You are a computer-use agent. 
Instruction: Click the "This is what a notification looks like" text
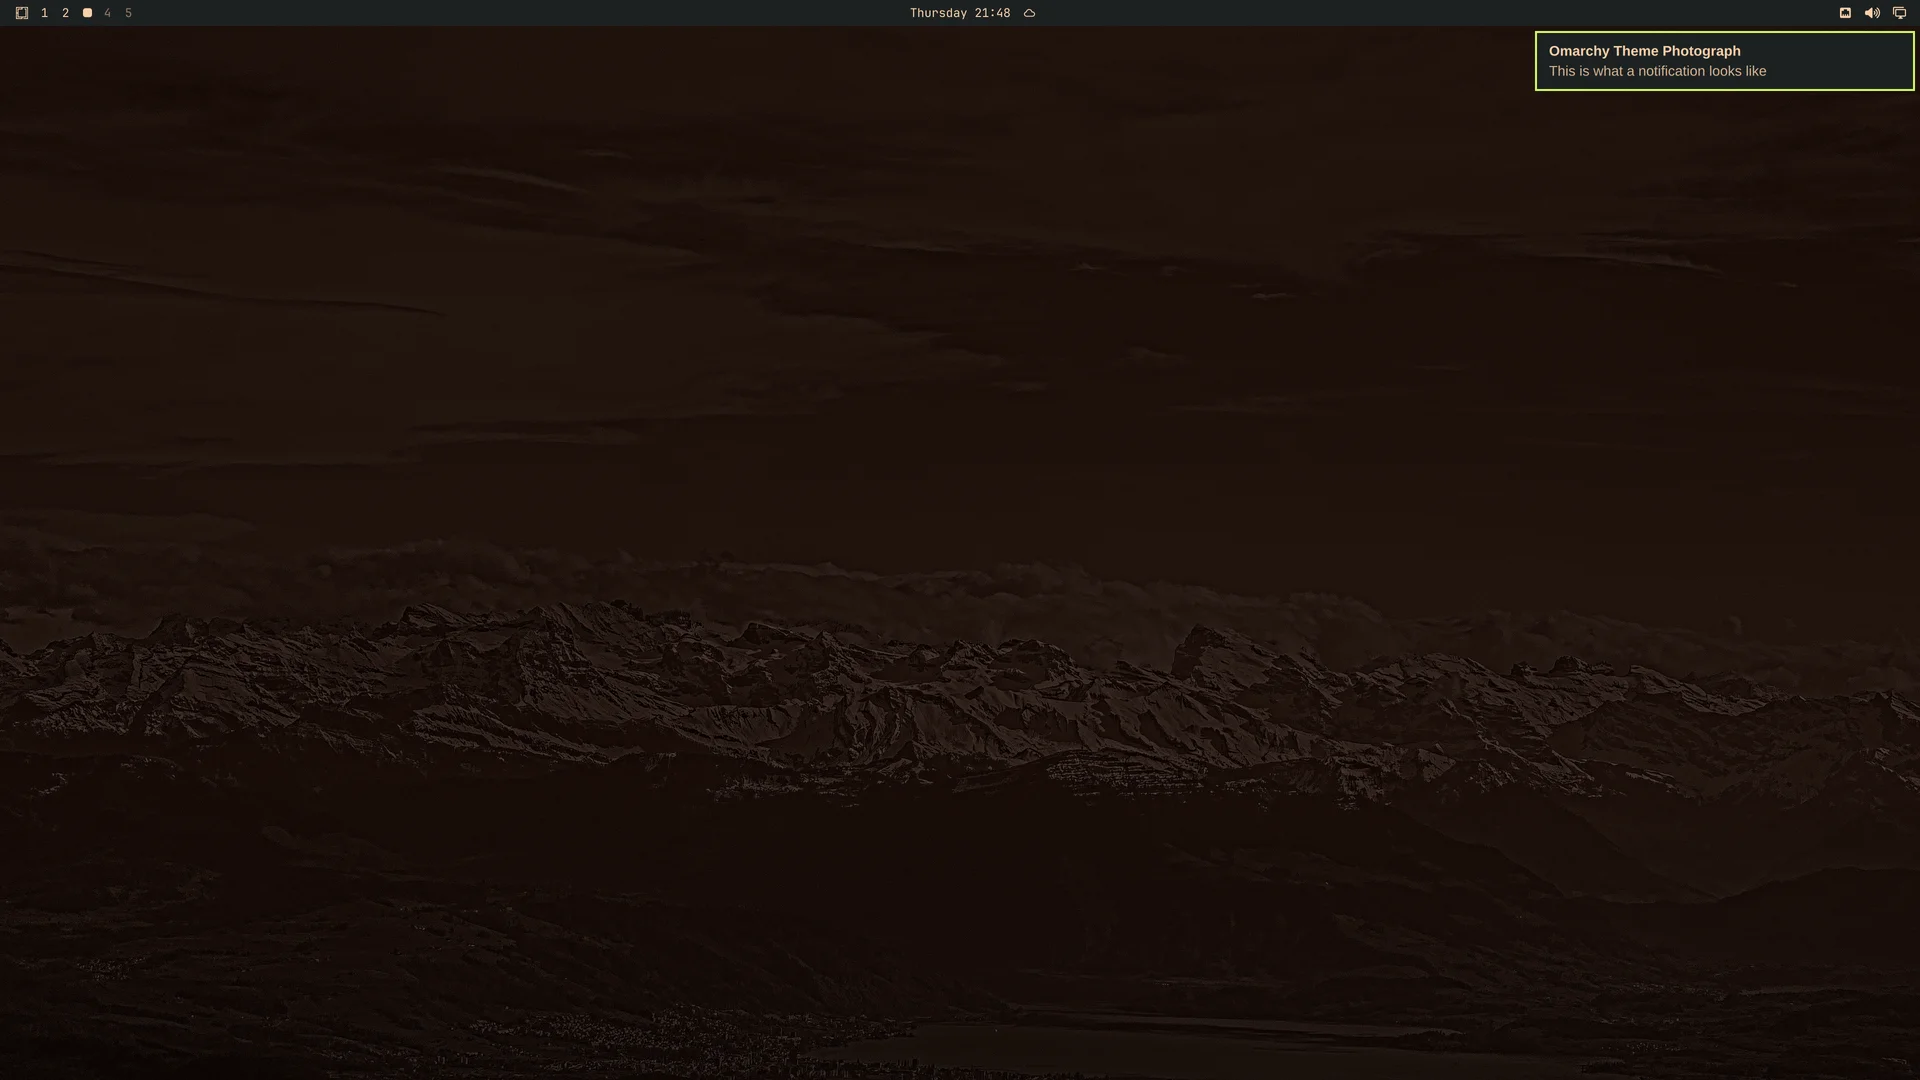(x=1657, y=71)
